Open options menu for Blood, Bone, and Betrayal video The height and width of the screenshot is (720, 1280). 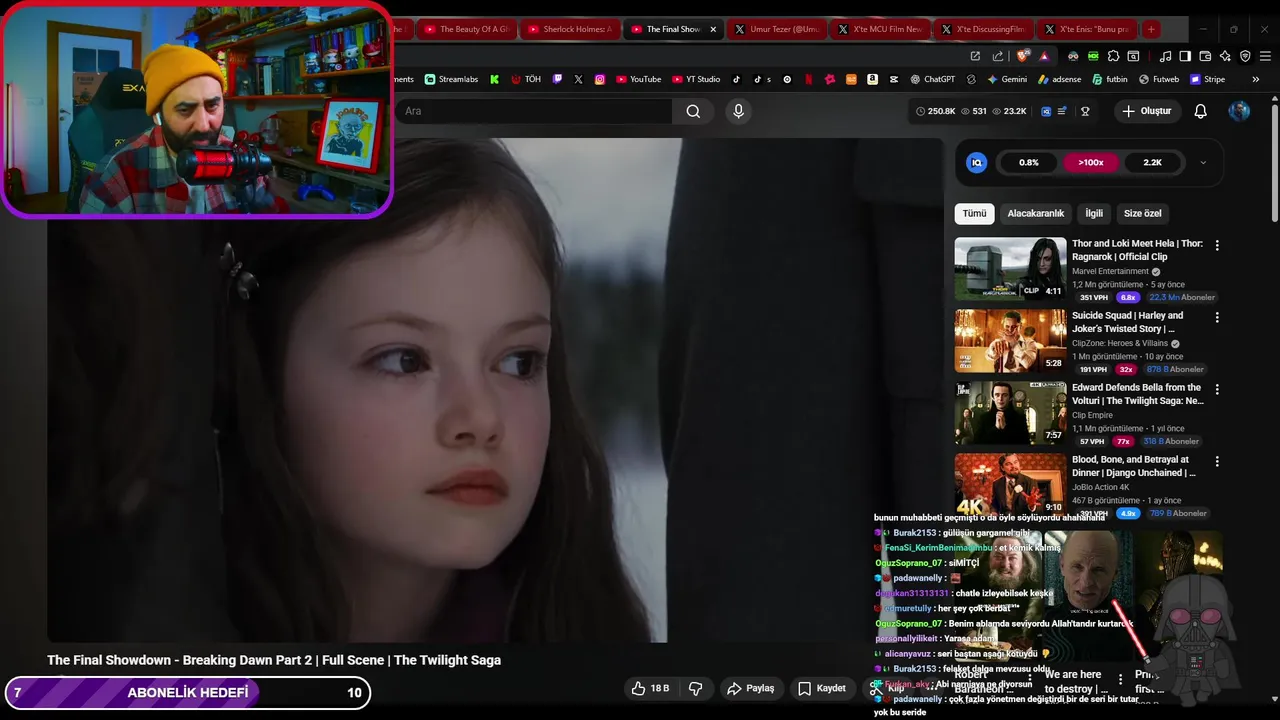[1217, 461]
